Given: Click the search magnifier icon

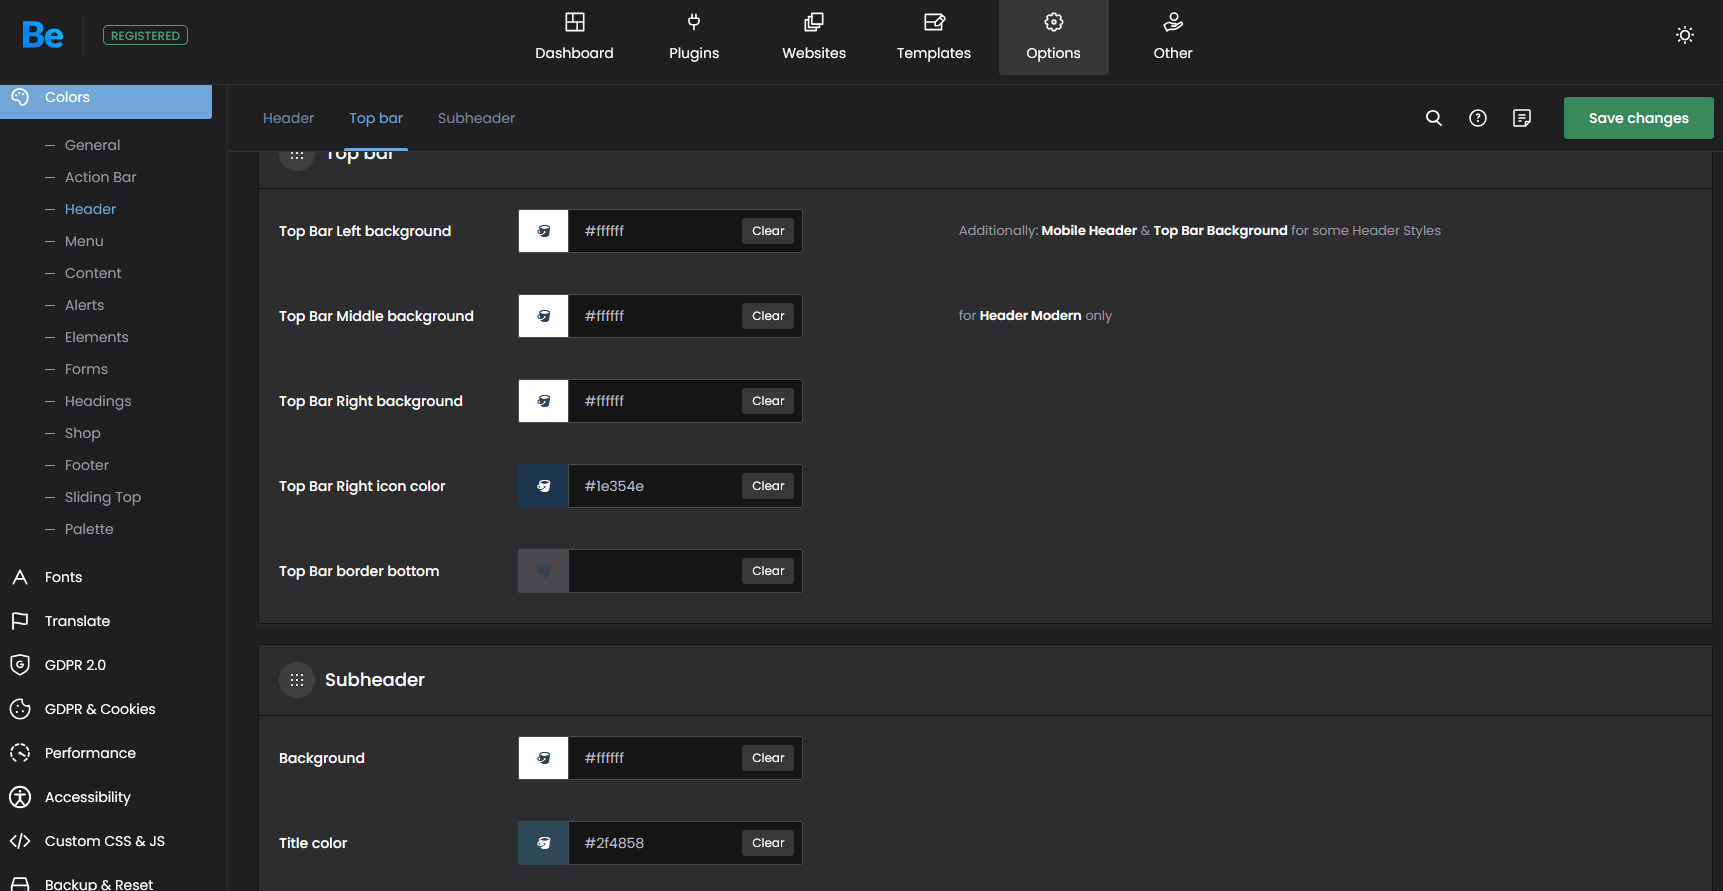Looking at the screenshot, I should [1433, 118].
